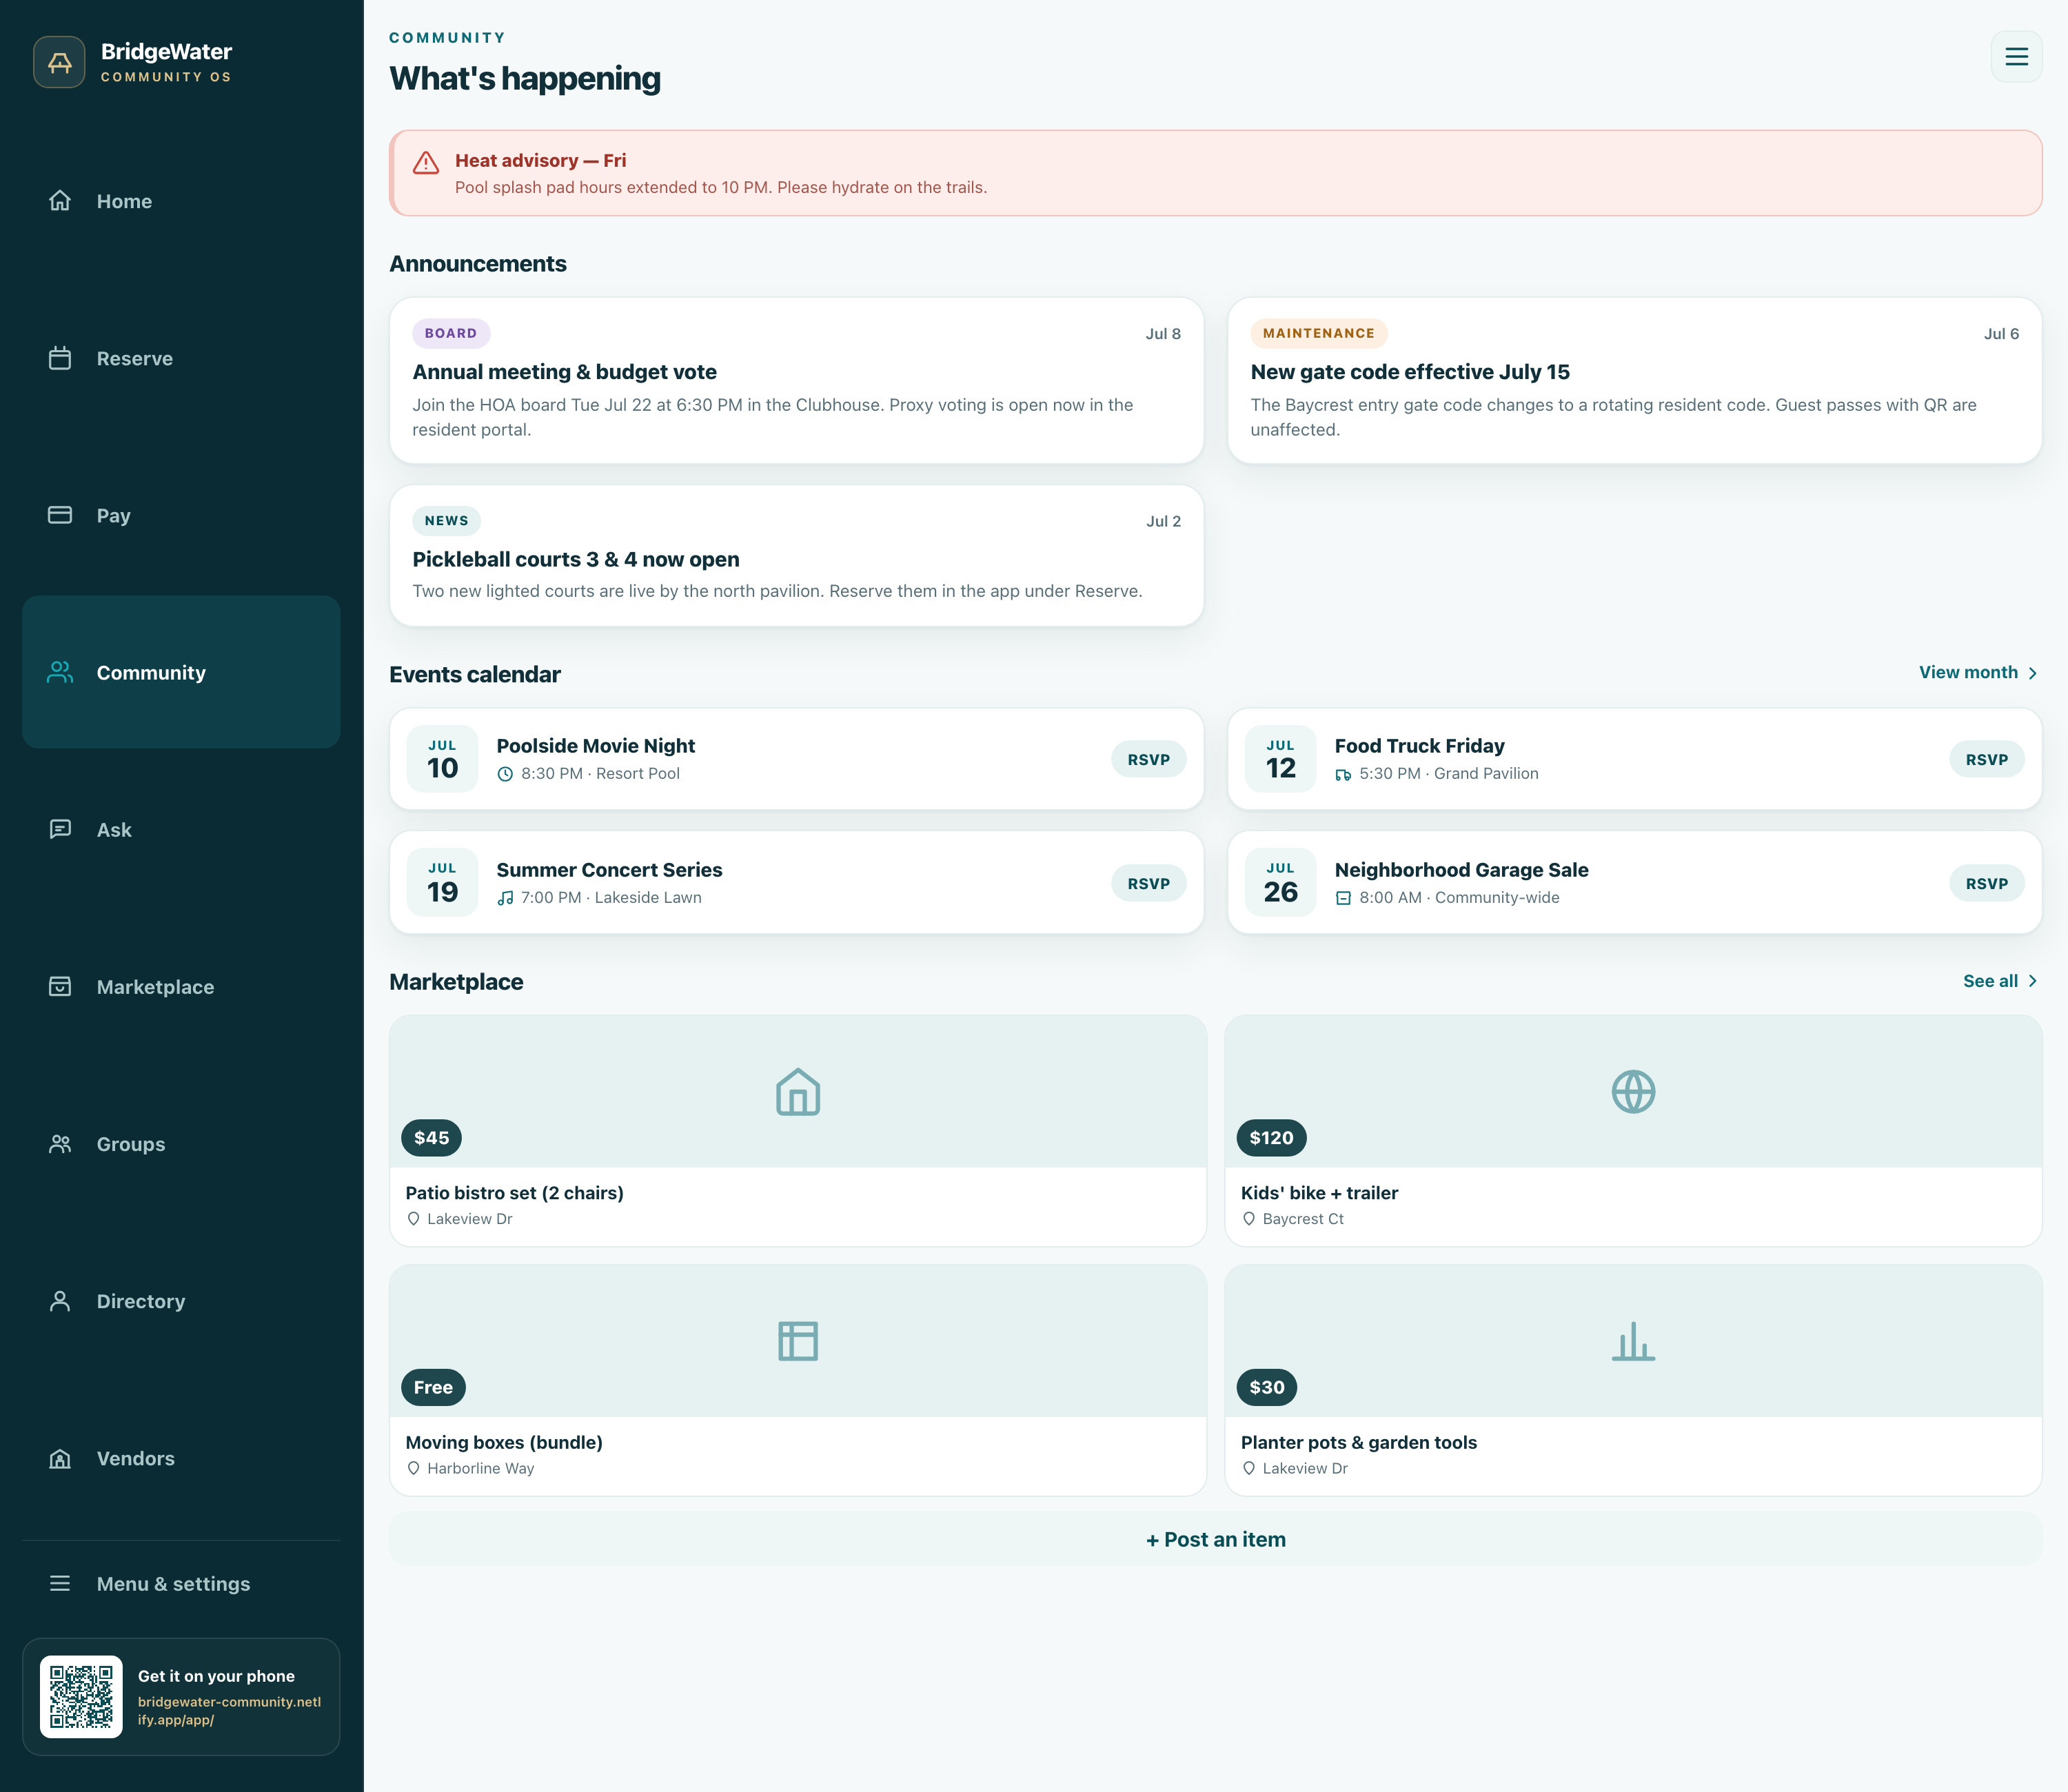The image size is (2068, 1792).
Task: Click the $30 price badge
Action: pyautogui.click(x=1267, y=1387)
